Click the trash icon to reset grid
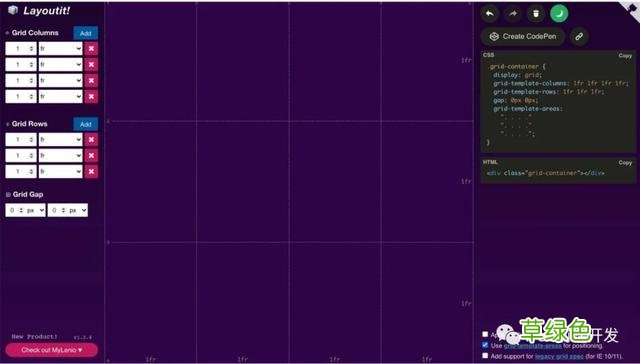This screenshot has width=640, height=364. pos(536,13)
